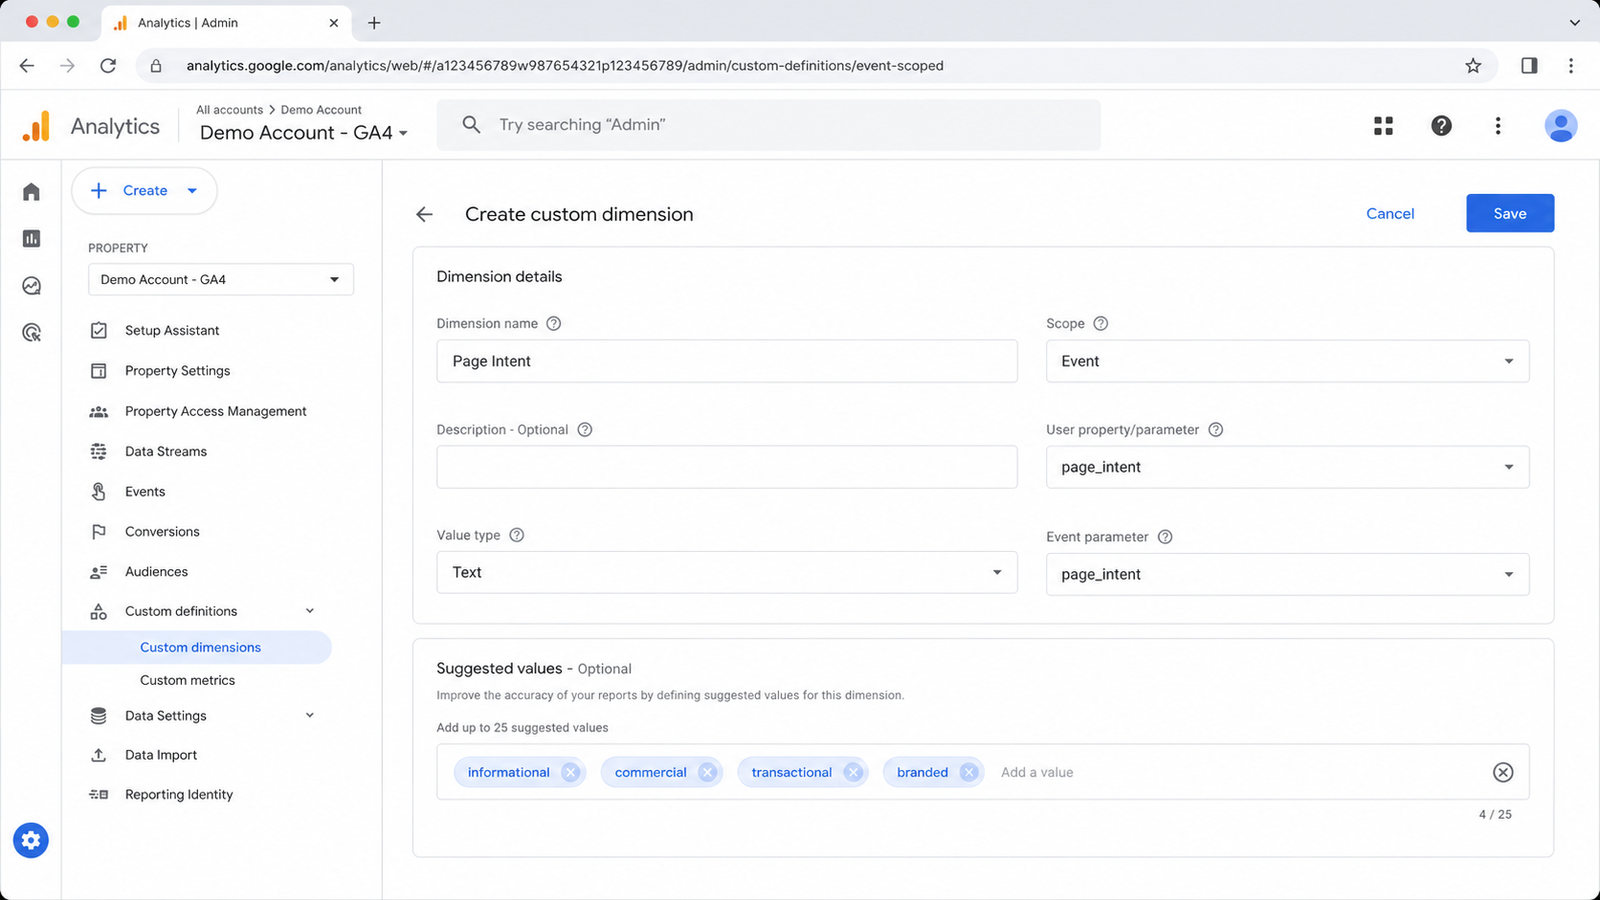The width and height of the screenshot is (1600, 900).
Task: Click the Admin gear icon at bottom left
Action: coord(31,840)
